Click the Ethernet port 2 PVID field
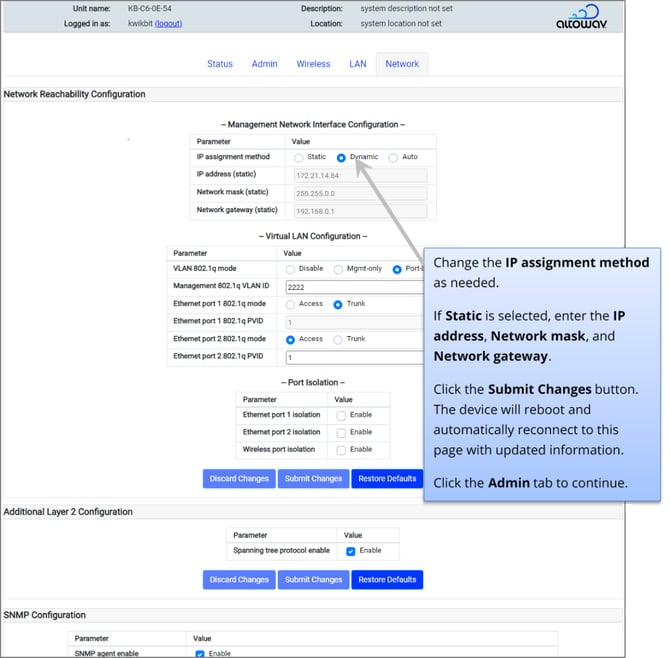This screenshot has width=670, height=658. [x=355, y=357]
